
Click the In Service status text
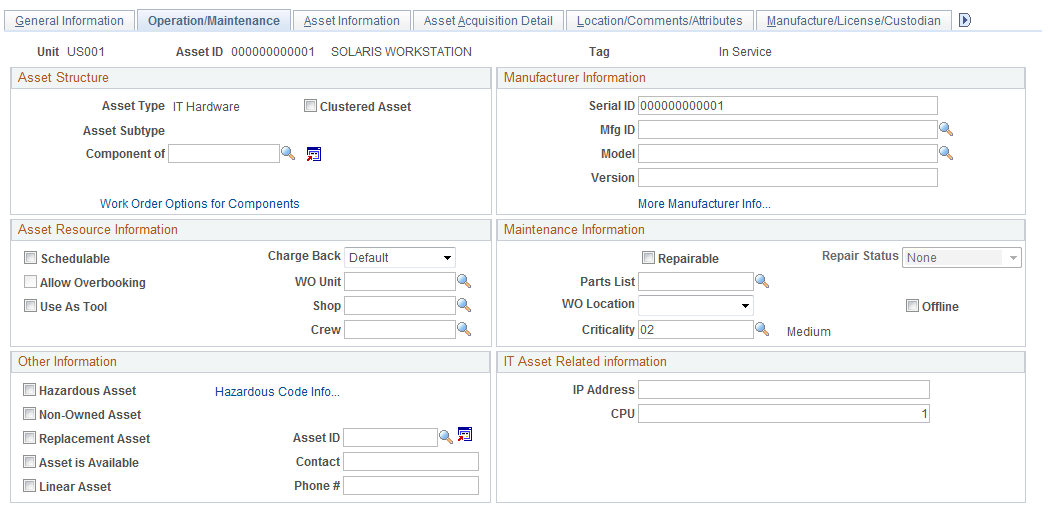(x=745, y=52)
